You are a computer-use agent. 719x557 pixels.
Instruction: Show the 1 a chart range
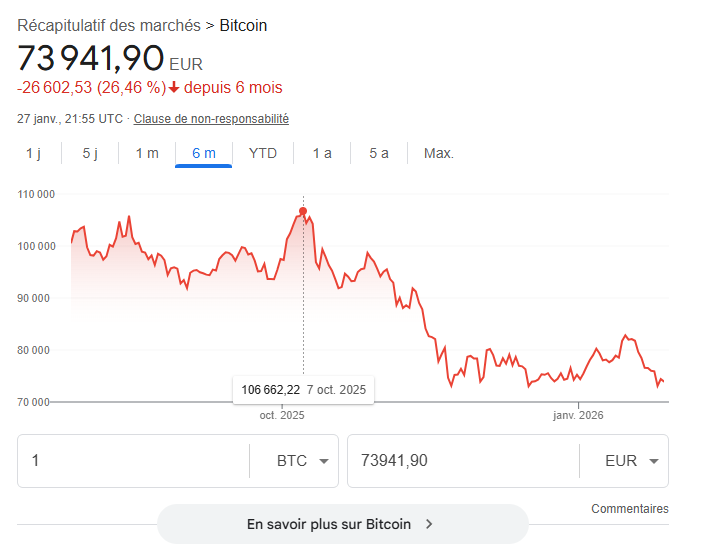click(322, 153)
